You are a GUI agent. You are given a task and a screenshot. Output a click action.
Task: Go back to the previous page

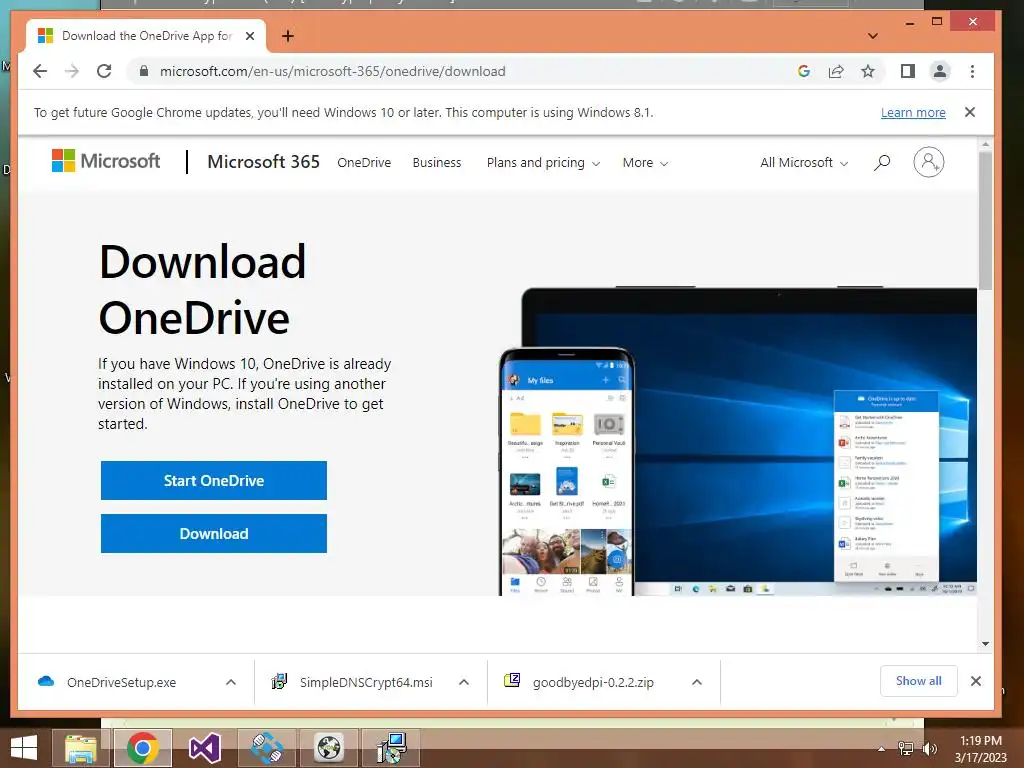click(x=40, y=71)
